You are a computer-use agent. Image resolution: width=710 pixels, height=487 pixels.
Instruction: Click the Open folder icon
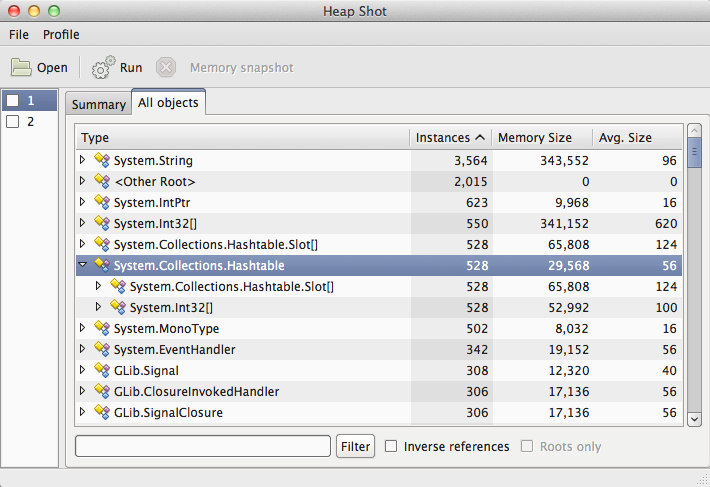[x=21, y=68]
